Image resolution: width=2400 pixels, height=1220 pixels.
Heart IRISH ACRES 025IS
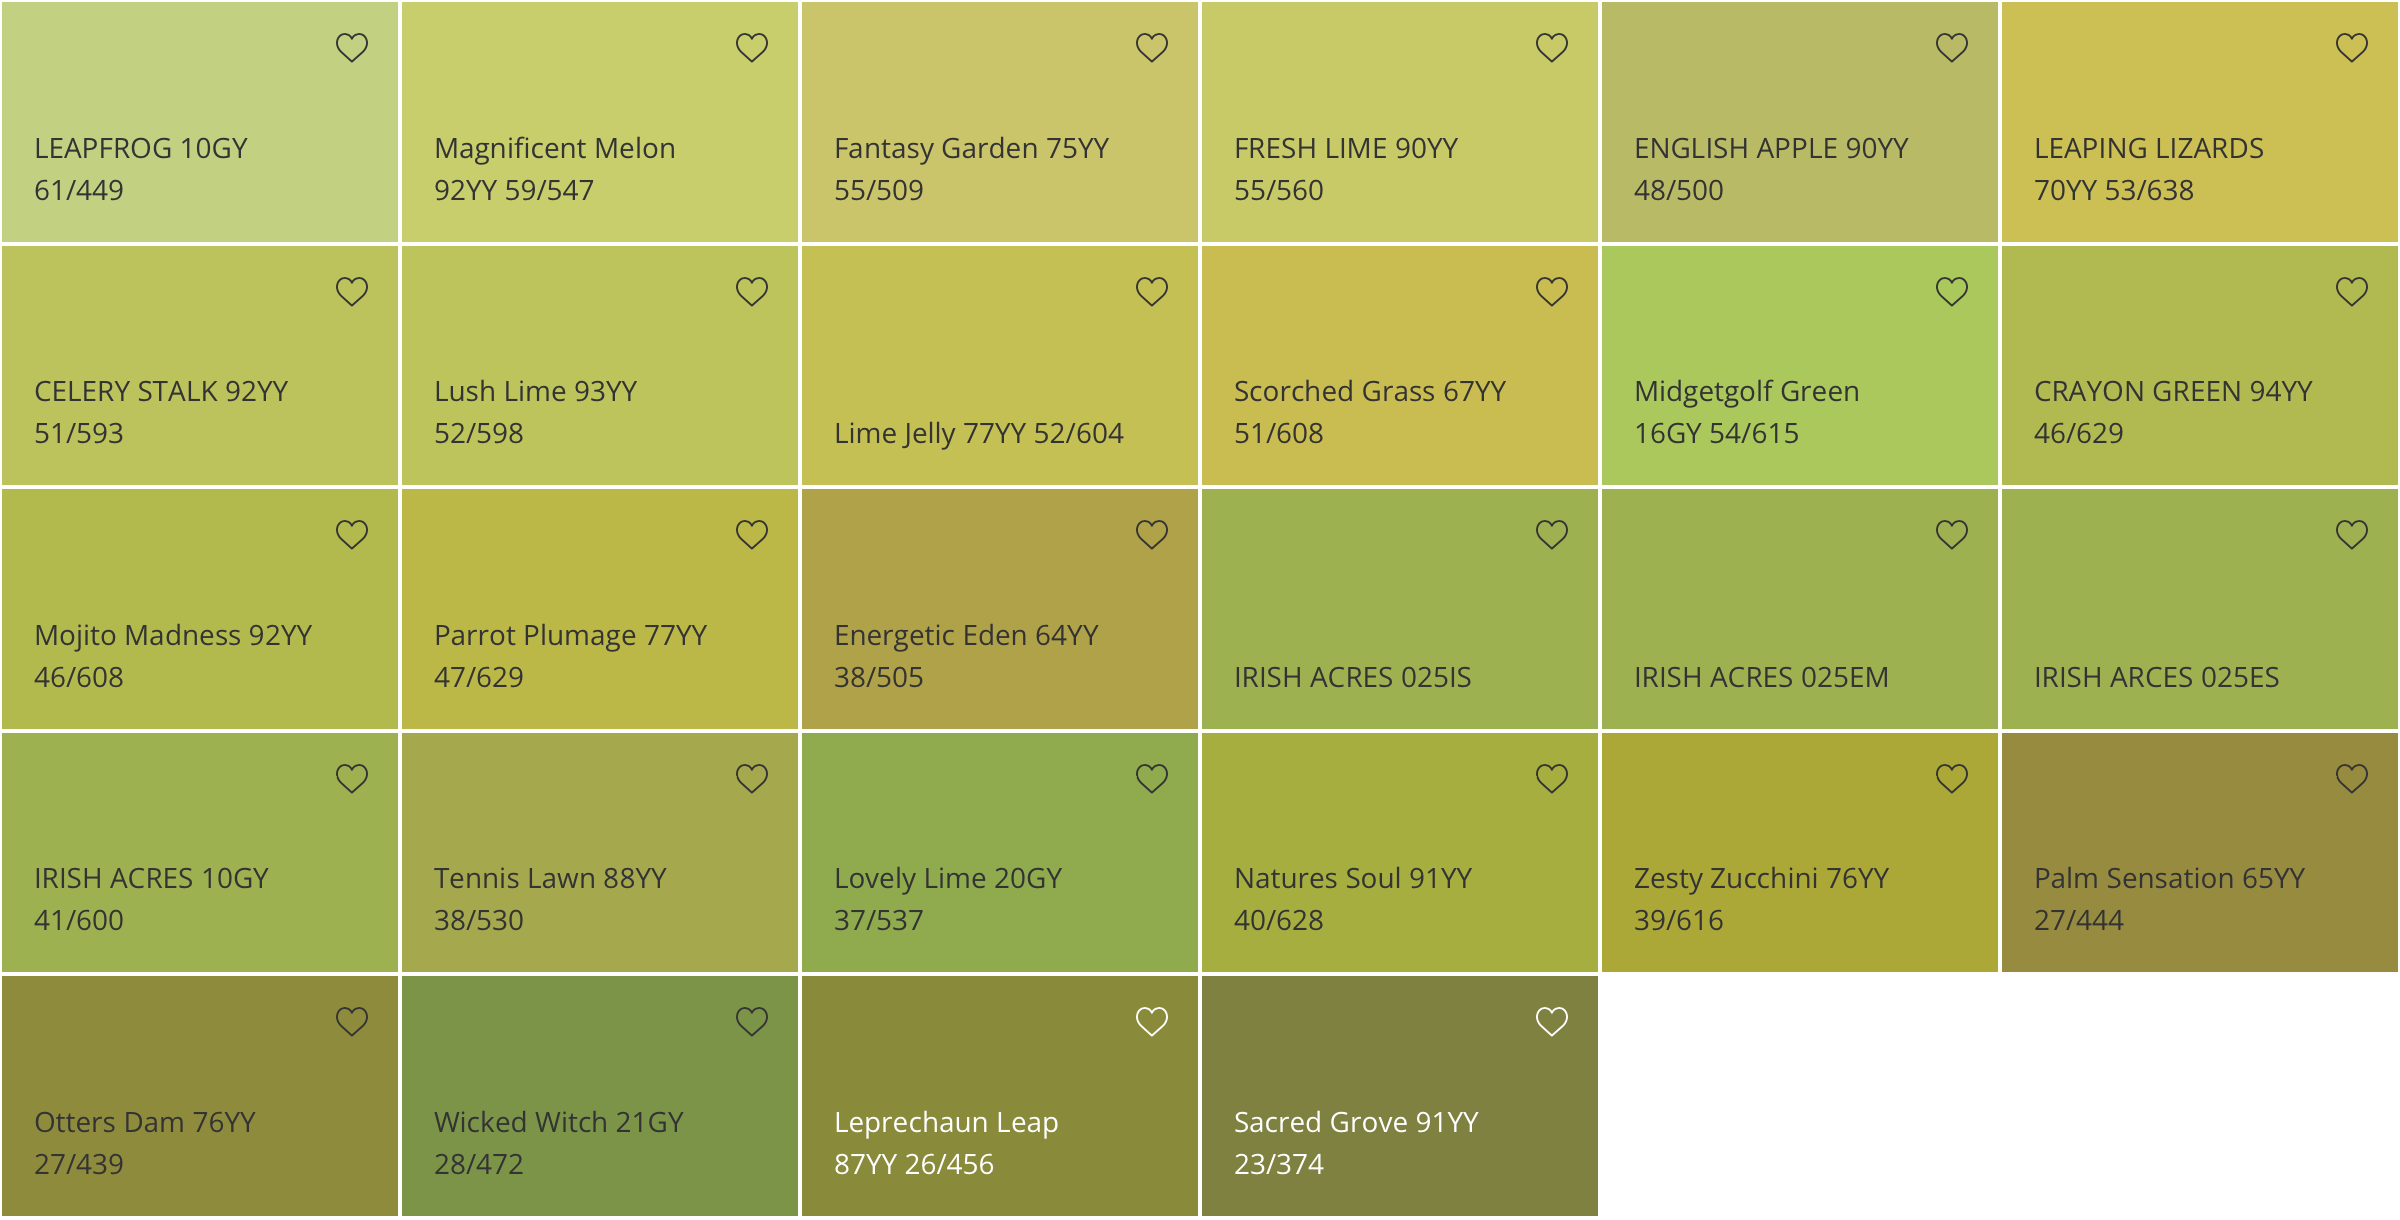click(x=1552, y=535)
